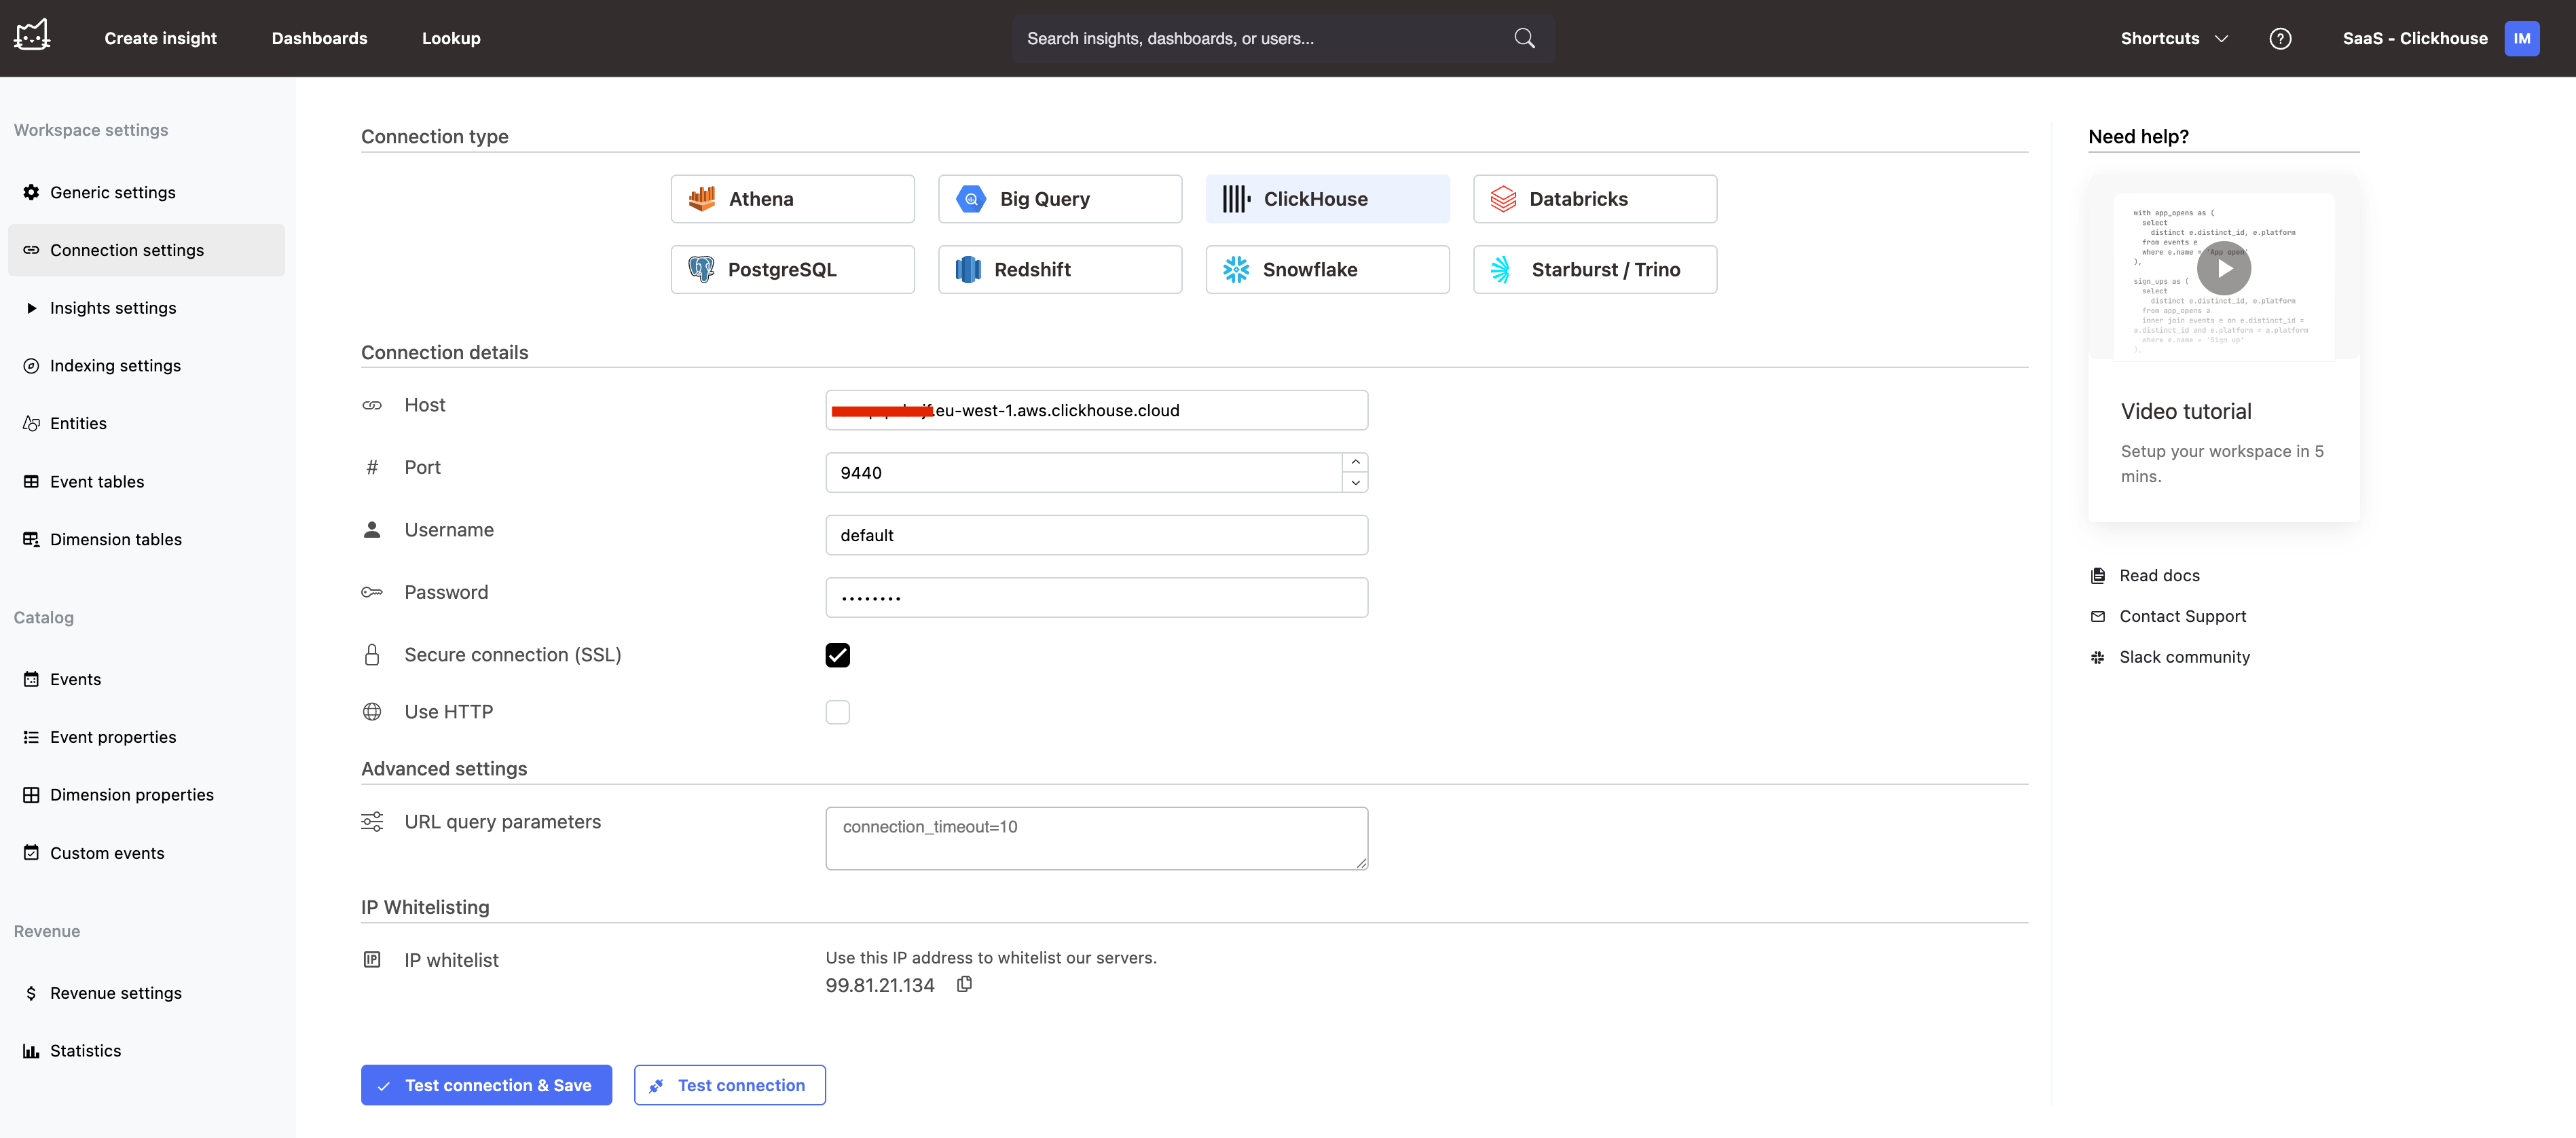This screenshot has height=1138, width=2576.
Task: Open the Dashboards menu item
Action: coord(319,38)
